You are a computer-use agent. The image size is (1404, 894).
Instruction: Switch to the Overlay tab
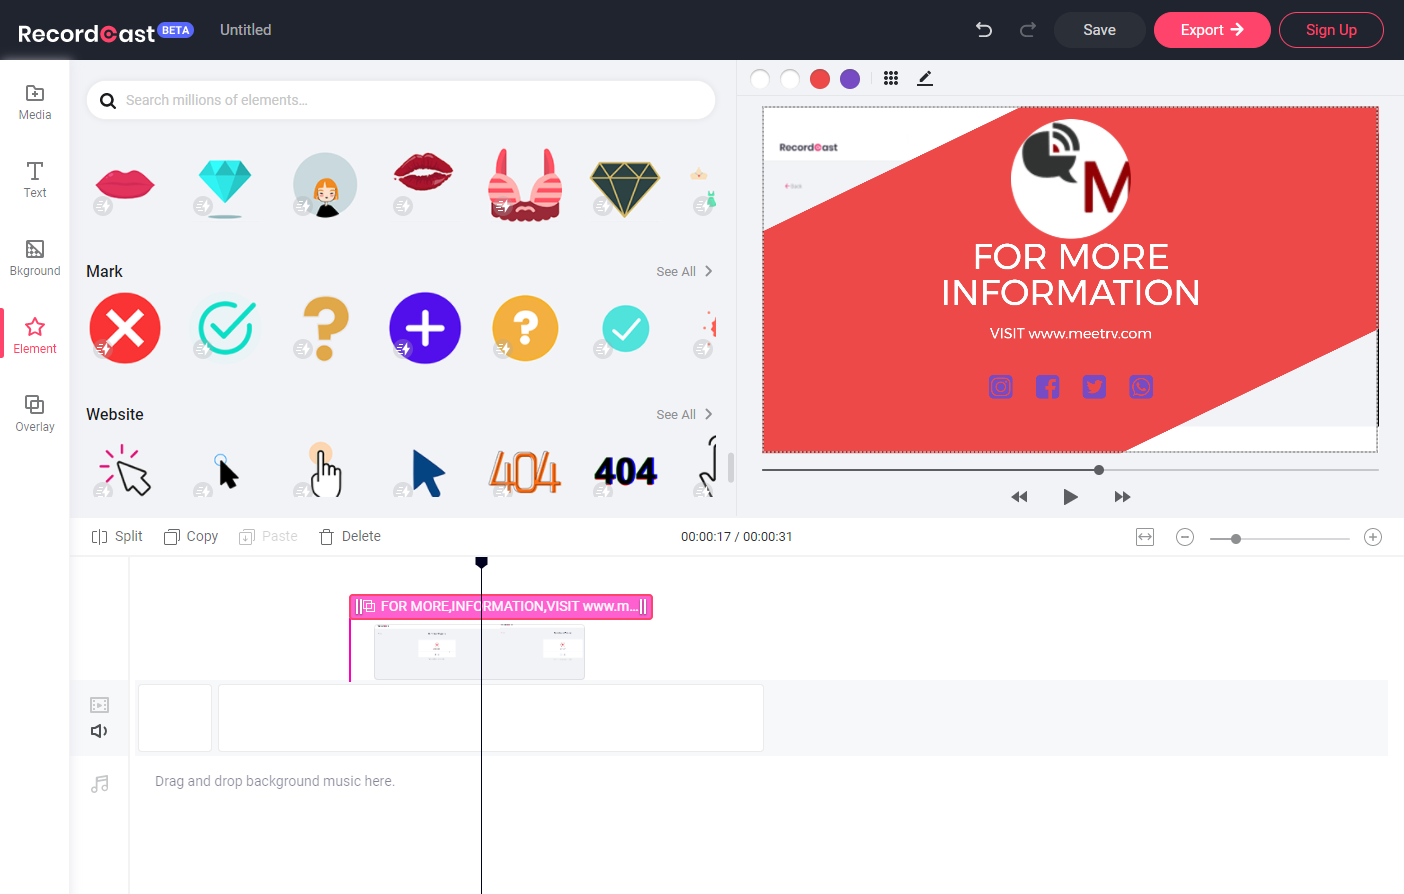35,413
